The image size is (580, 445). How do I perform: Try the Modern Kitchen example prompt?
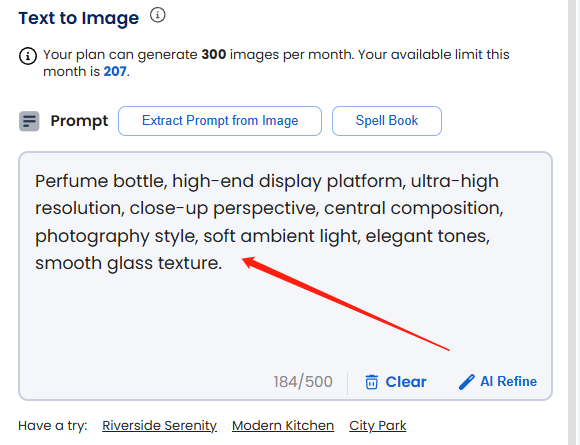pyautogui.click(x=283, y=426)
